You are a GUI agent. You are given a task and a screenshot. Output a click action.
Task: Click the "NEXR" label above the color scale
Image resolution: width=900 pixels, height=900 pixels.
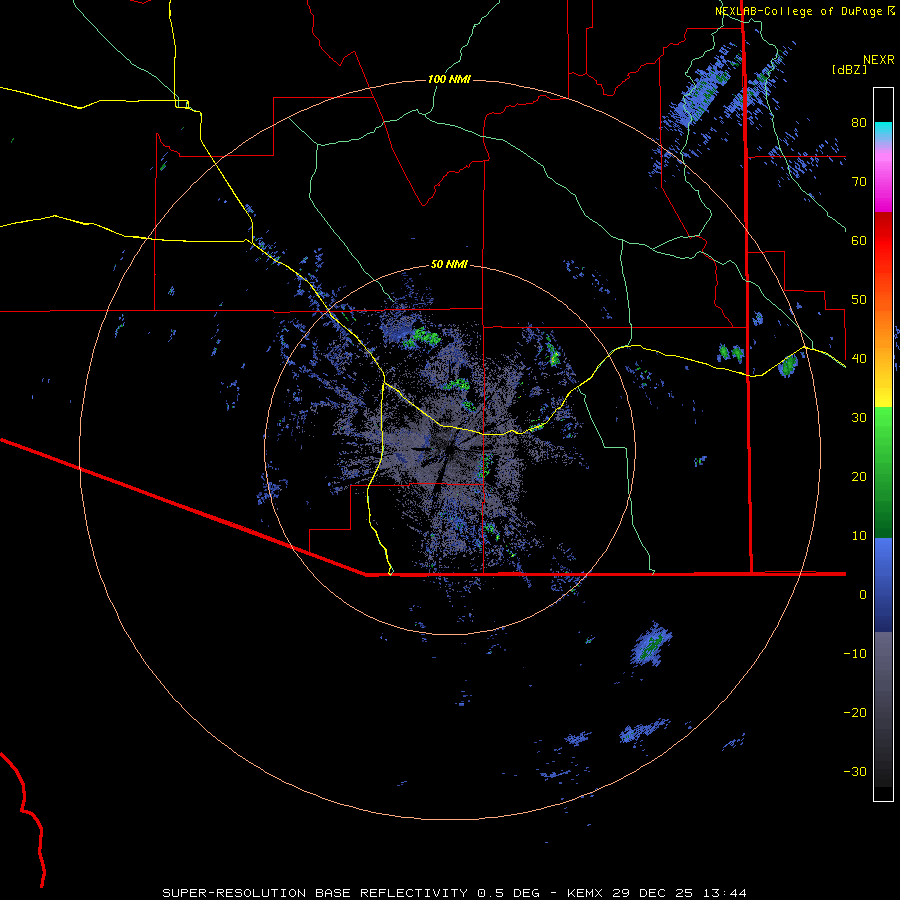(879, 60)
